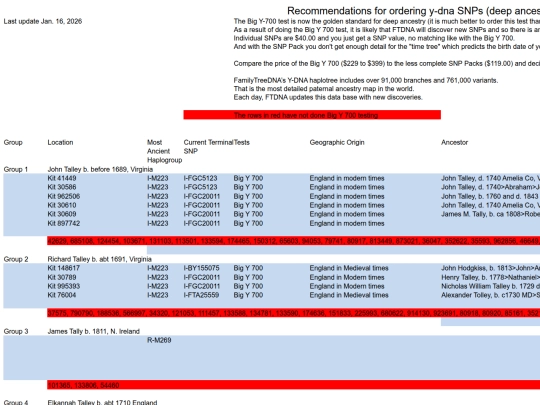Select the 'Group' column header

pyautogui.click(x=13, y=143)
